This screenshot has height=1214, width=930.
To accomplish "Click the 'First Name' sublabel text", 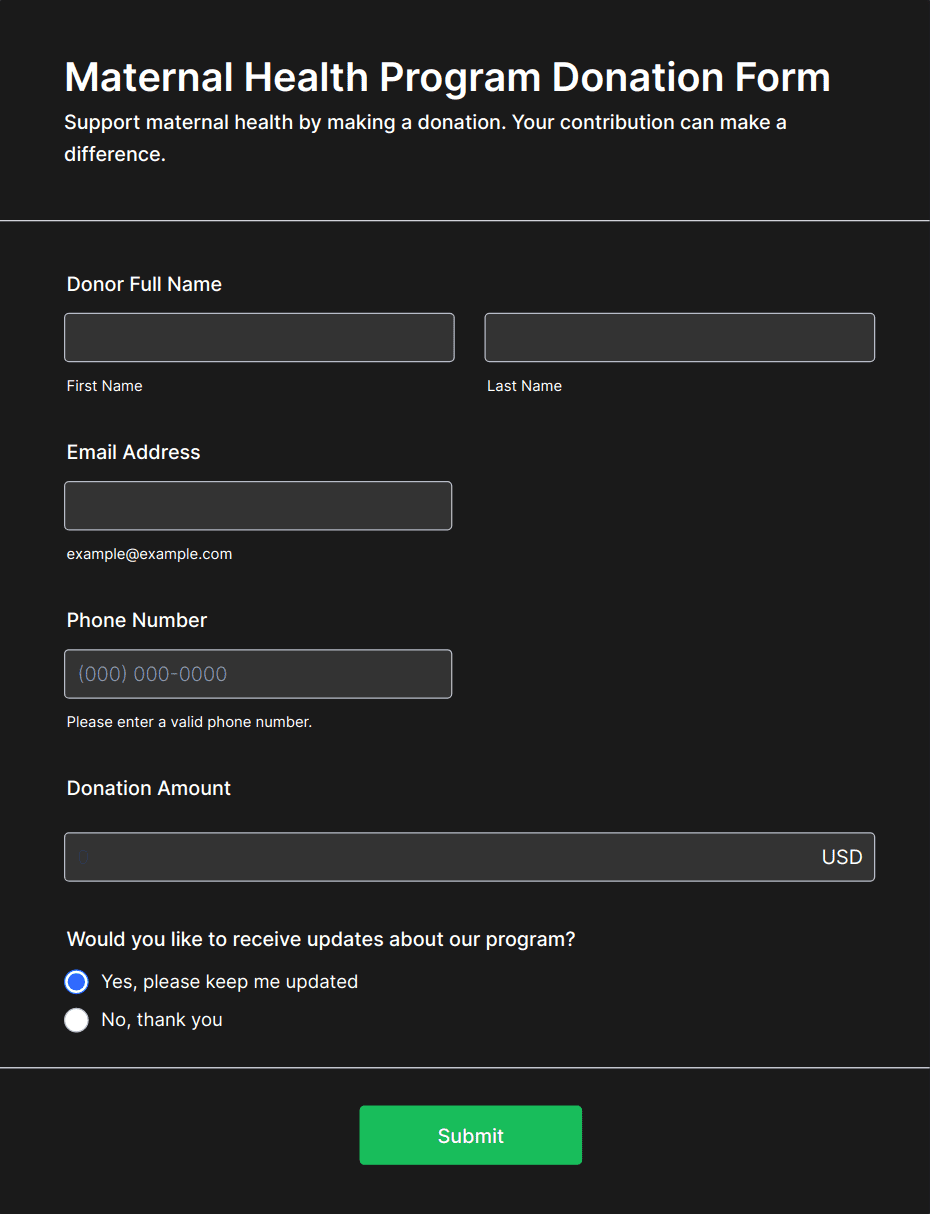I will (x=104, y=386).
